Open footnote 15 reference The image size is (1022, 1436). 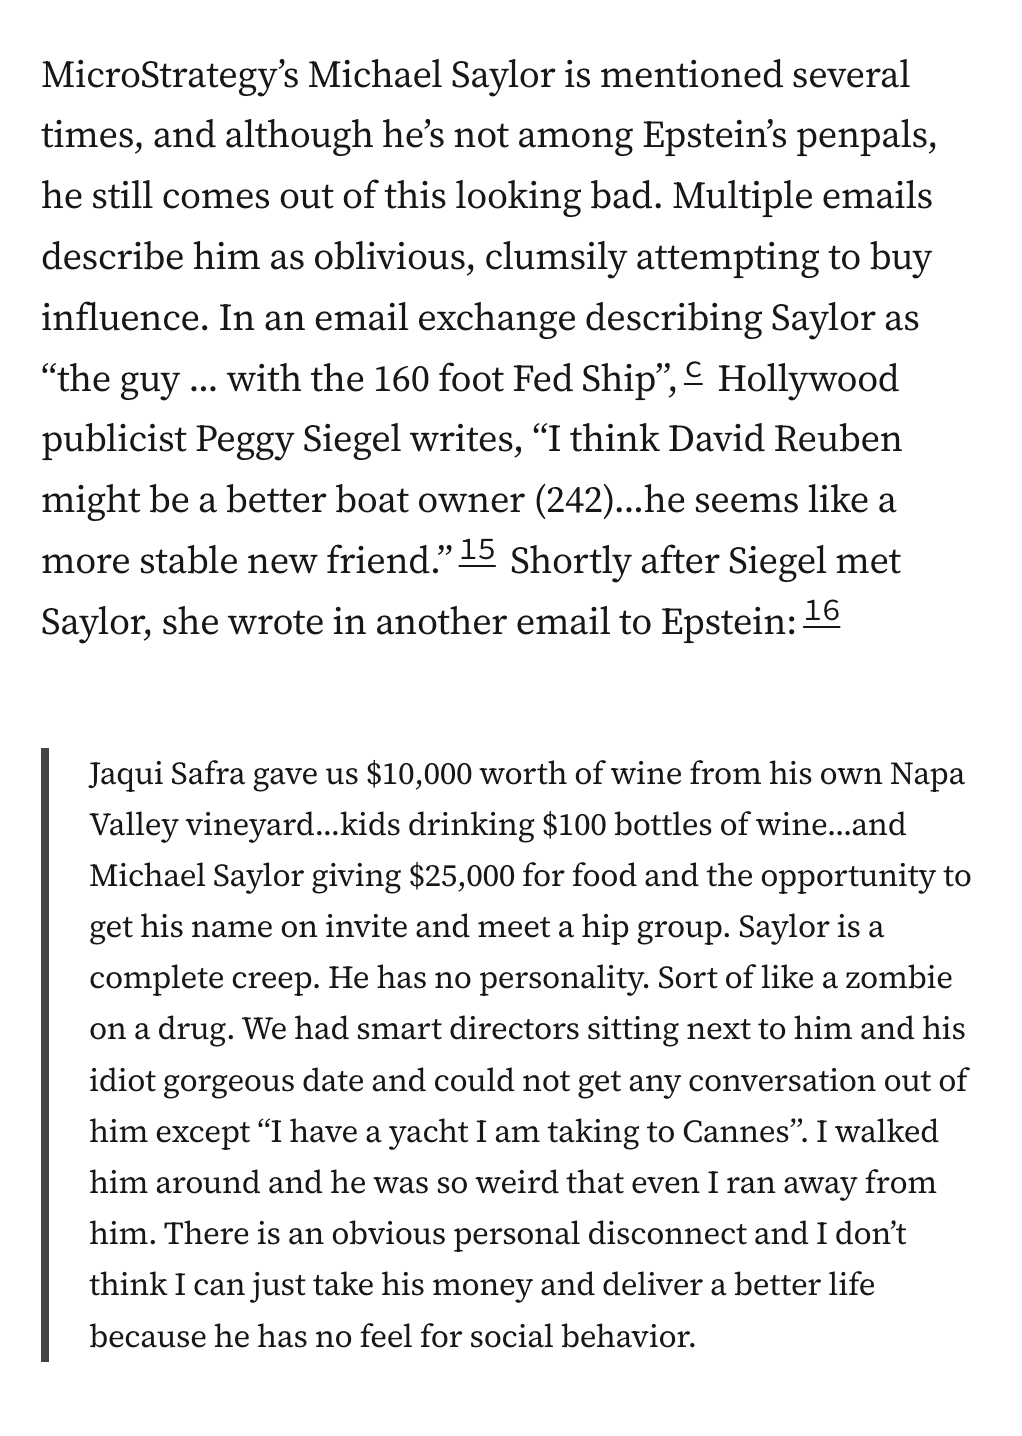coord(479,550)
